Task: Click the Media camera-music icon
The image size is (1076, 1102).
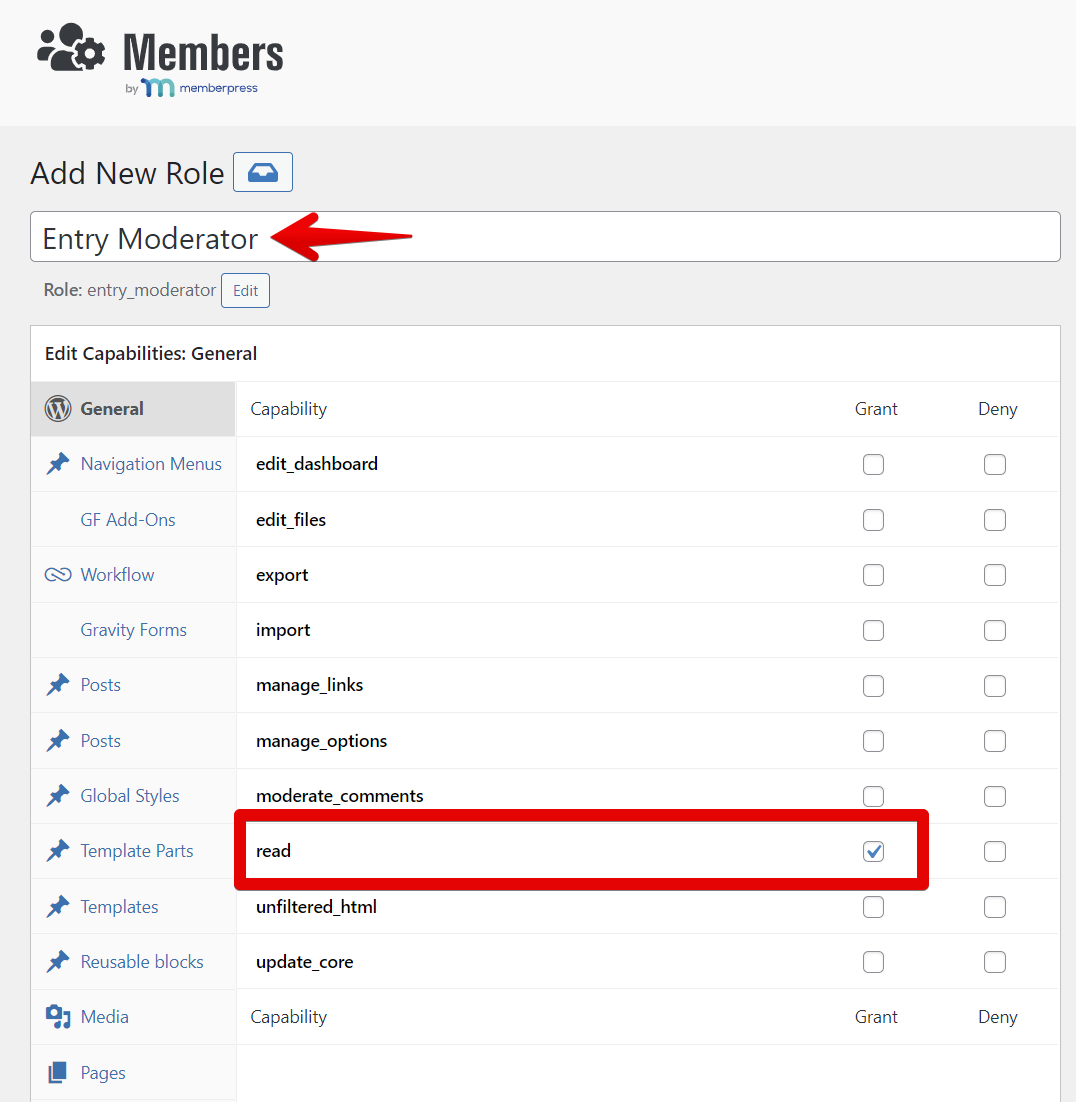Action: 58,1017
